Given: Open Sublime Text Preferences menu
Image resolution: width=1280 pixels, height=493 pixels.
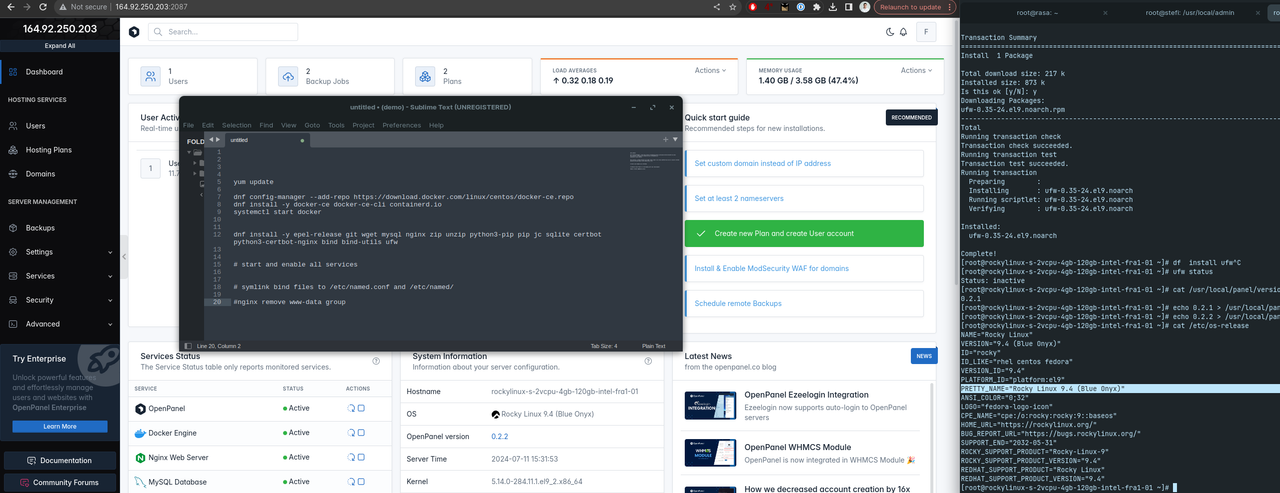Looking at the screenshot, I should [x=402, y=125].
